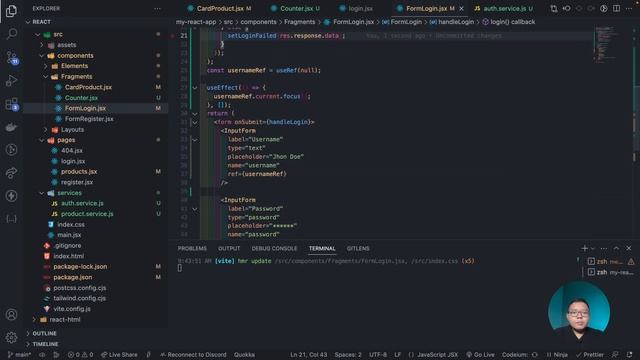640x360 pixels.
Task: Open the Explorer view in activity bar
Action: 11,11
